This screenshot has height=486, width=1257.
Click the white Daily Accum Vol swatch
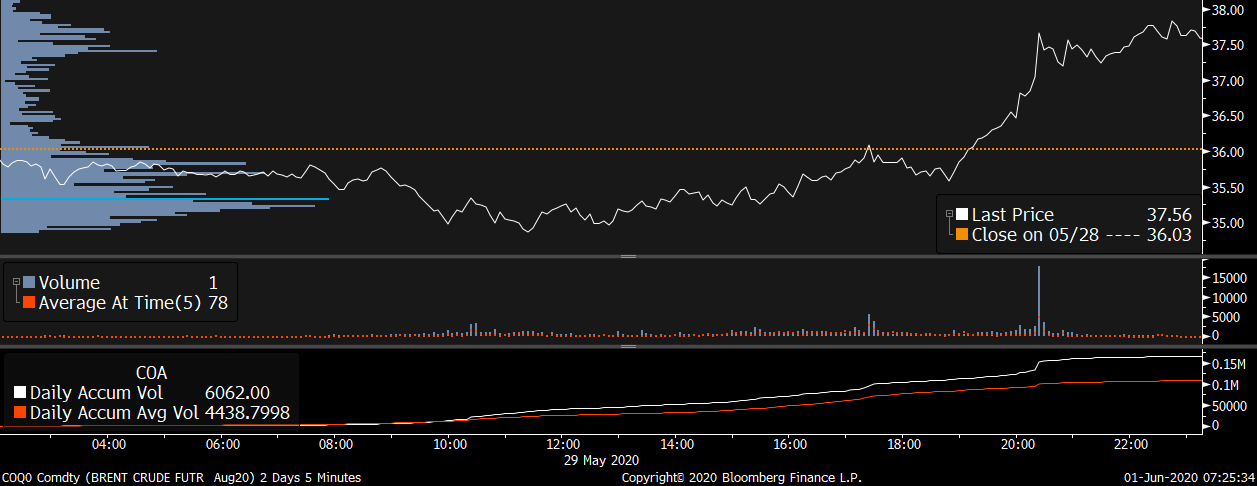tap(20, 392)
